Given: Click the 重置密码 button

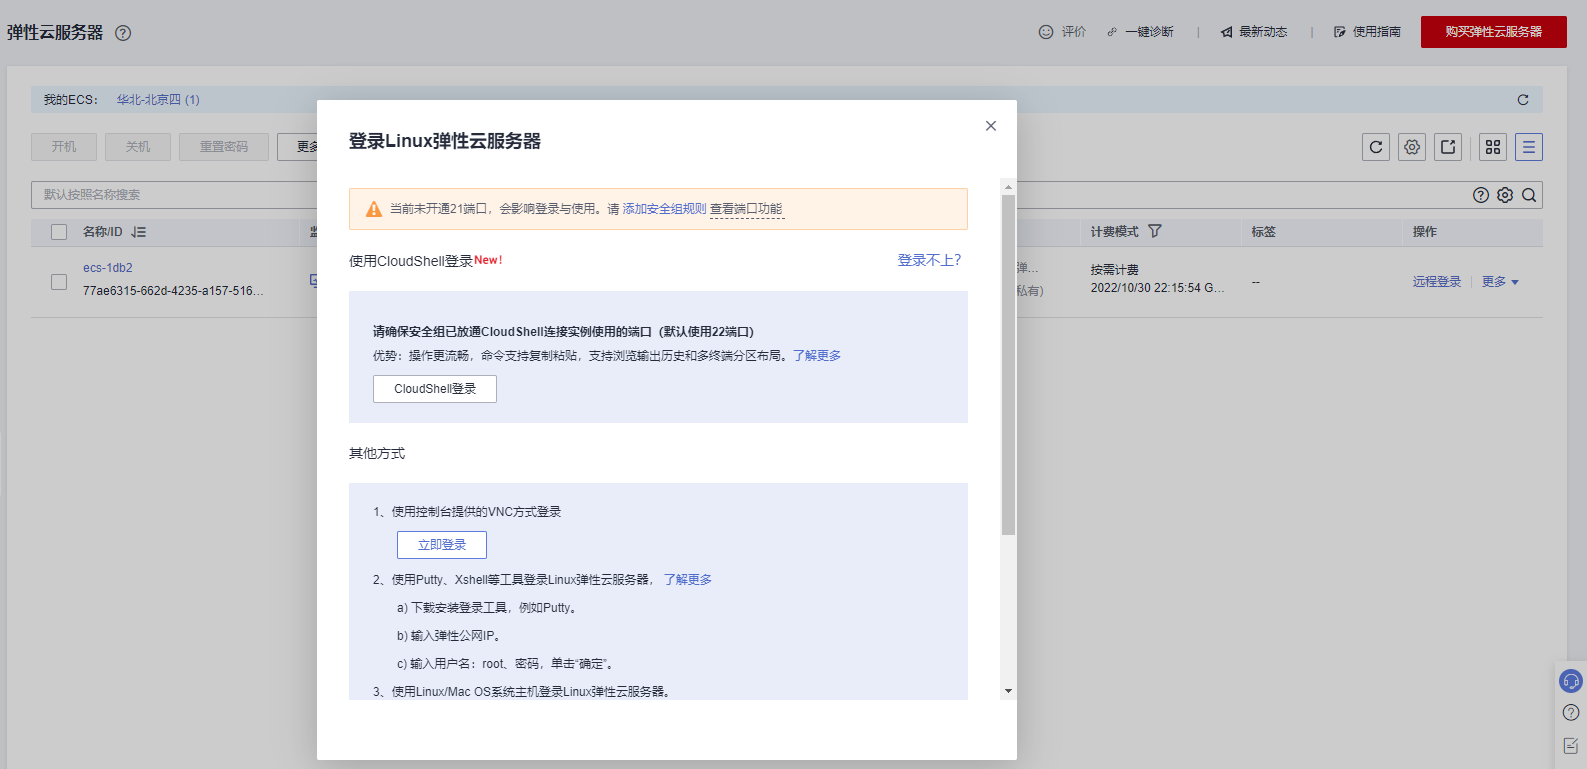Looking at the screenshot, I should pyautogui.click(x=224, y=147).
